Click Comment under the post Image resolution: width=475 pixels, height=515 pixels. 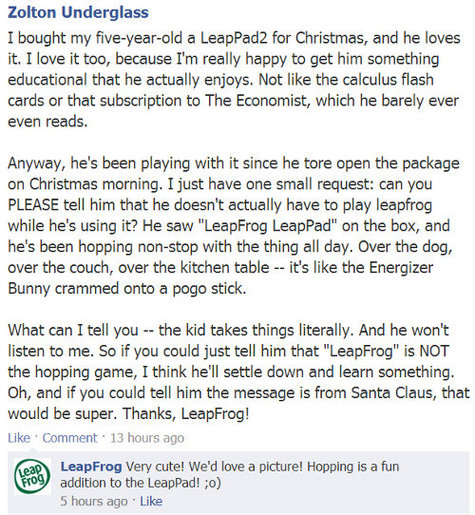[x=70, y=438]
